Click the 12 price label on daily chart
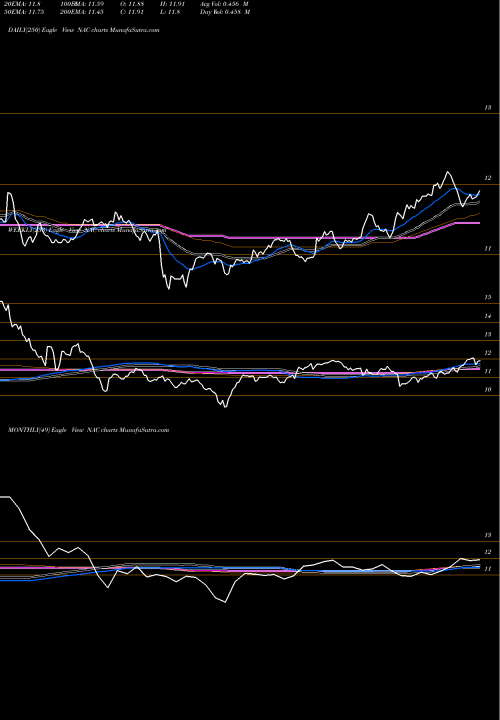This screenshot has width=500, height=720. (x=488, y=178)
